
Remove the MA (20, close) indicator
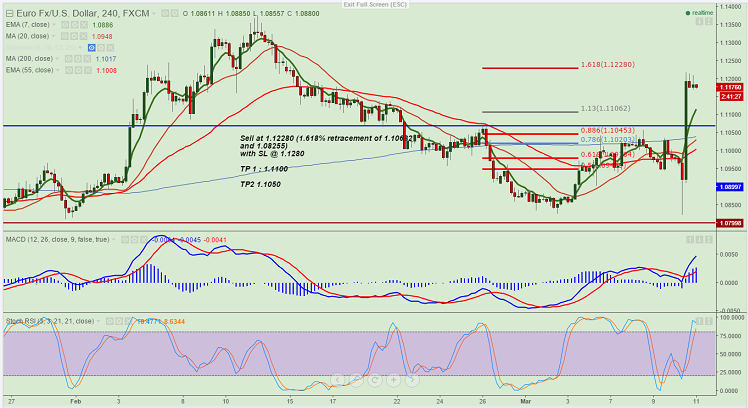pyautogui.click(x=84, y=36)
